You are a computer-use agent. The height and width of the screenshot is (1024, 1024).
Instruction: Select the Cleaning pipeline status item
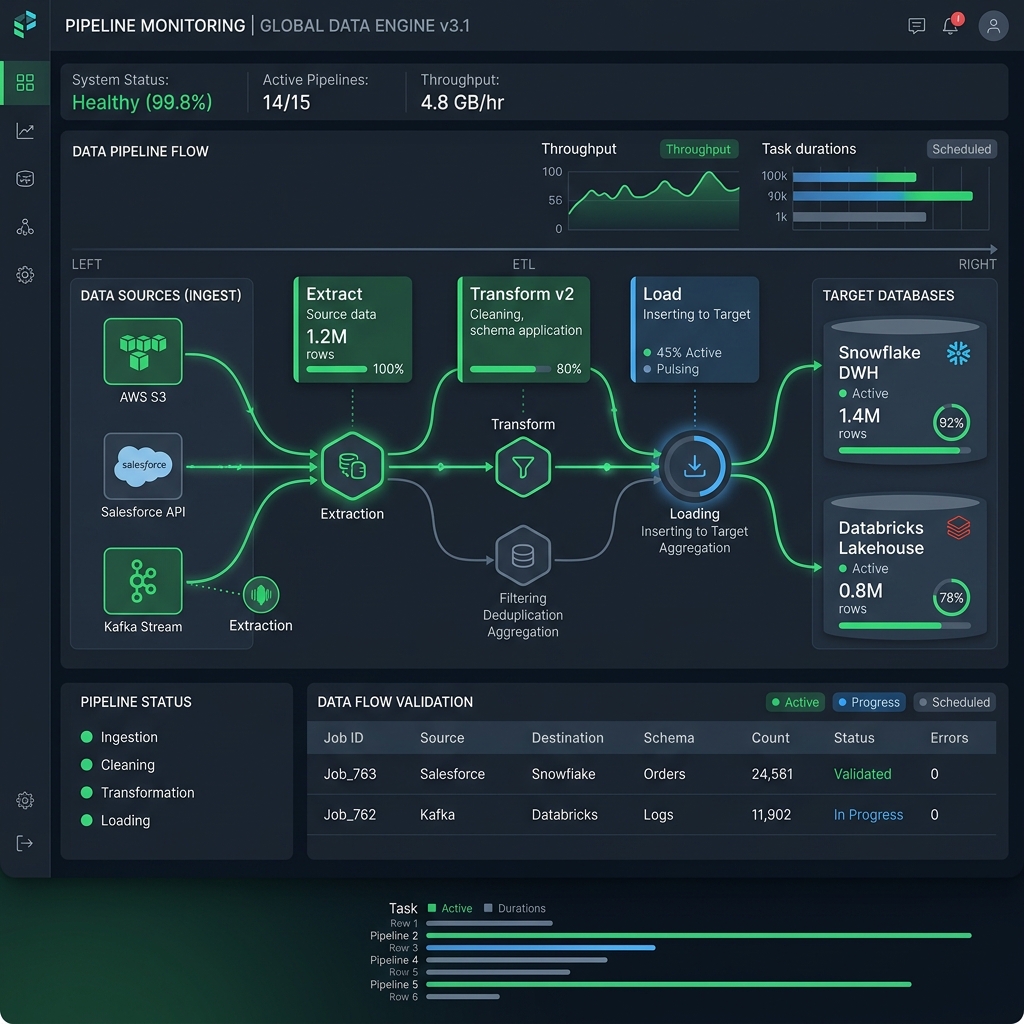point(118,765)
